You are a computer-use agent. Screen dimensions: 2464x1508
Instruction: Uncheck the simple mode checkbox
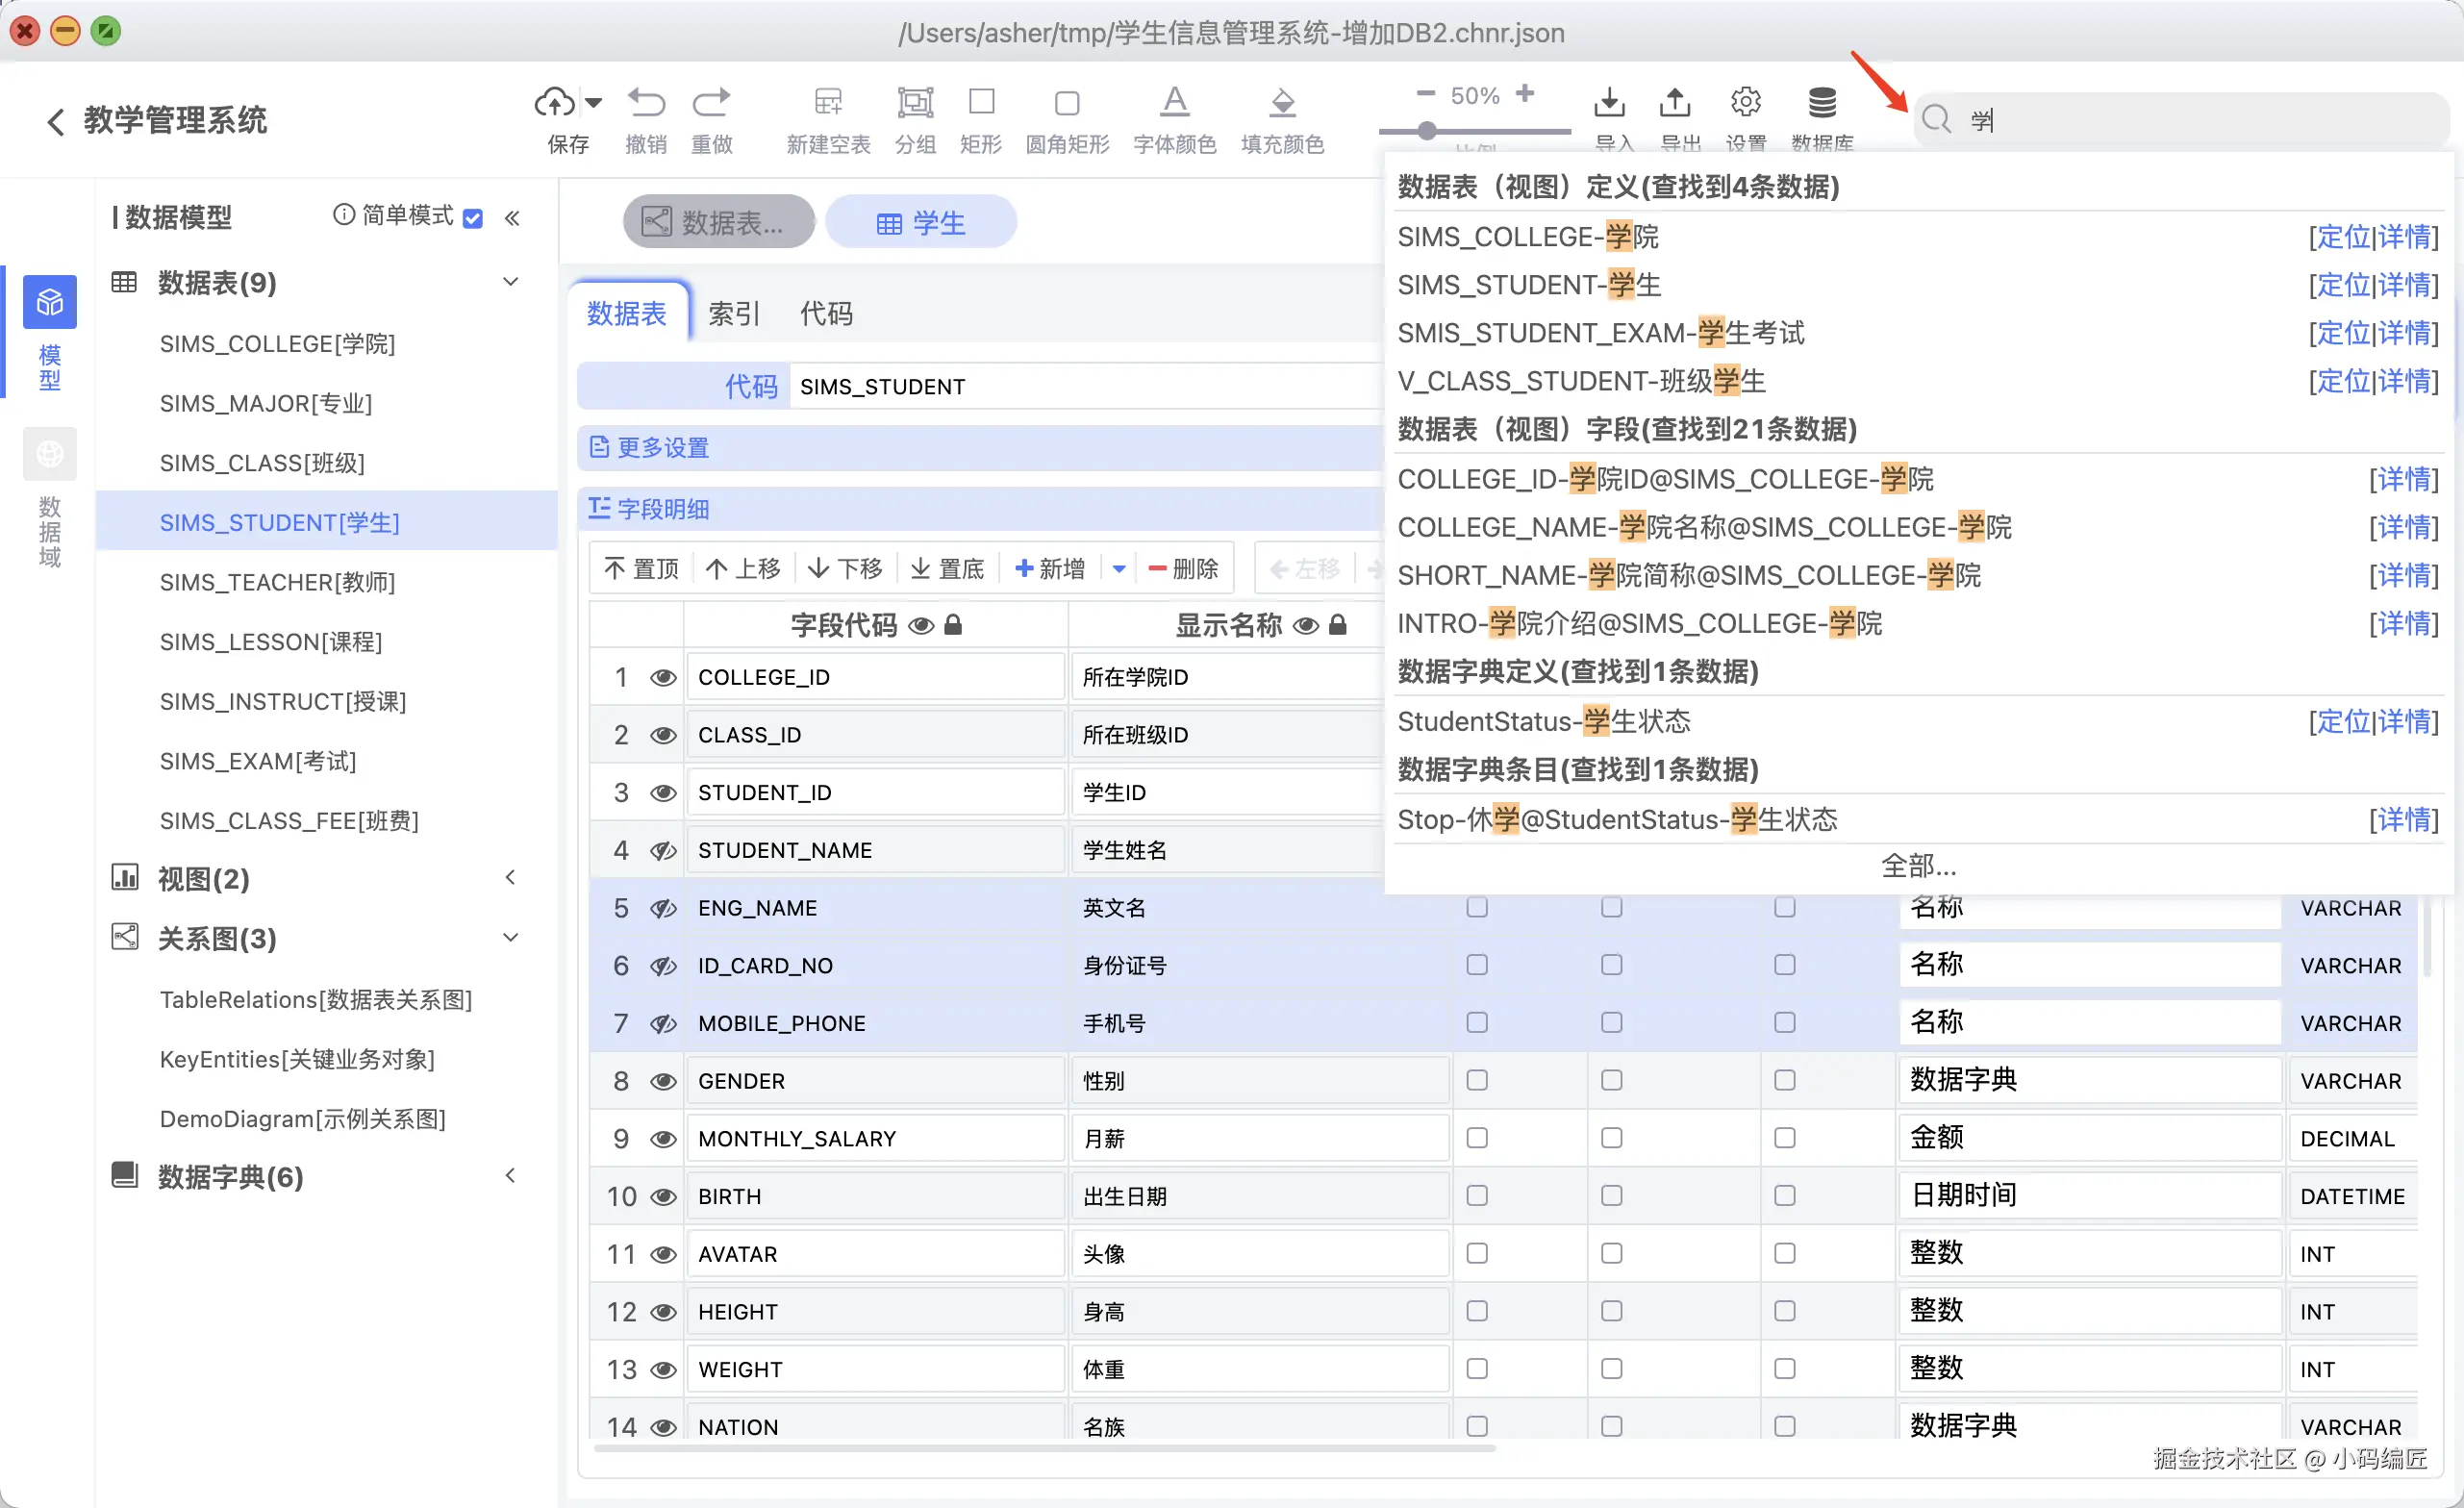point(473,218)
